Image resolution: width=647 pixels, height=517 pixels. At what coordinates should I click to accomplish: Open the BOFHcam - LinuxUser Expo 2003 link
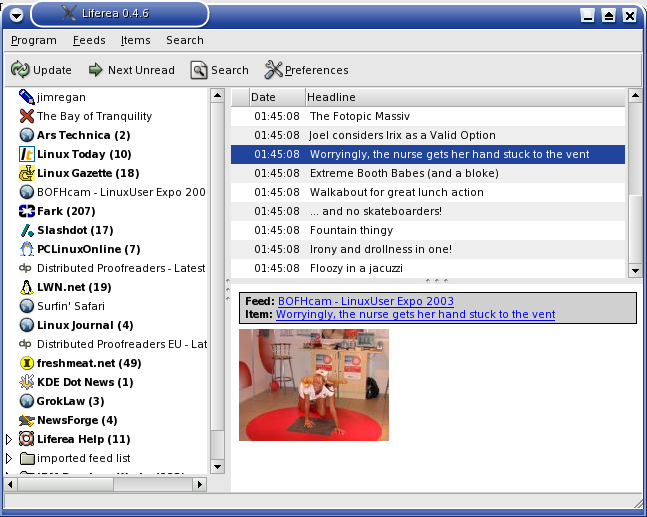click(365, 301)
